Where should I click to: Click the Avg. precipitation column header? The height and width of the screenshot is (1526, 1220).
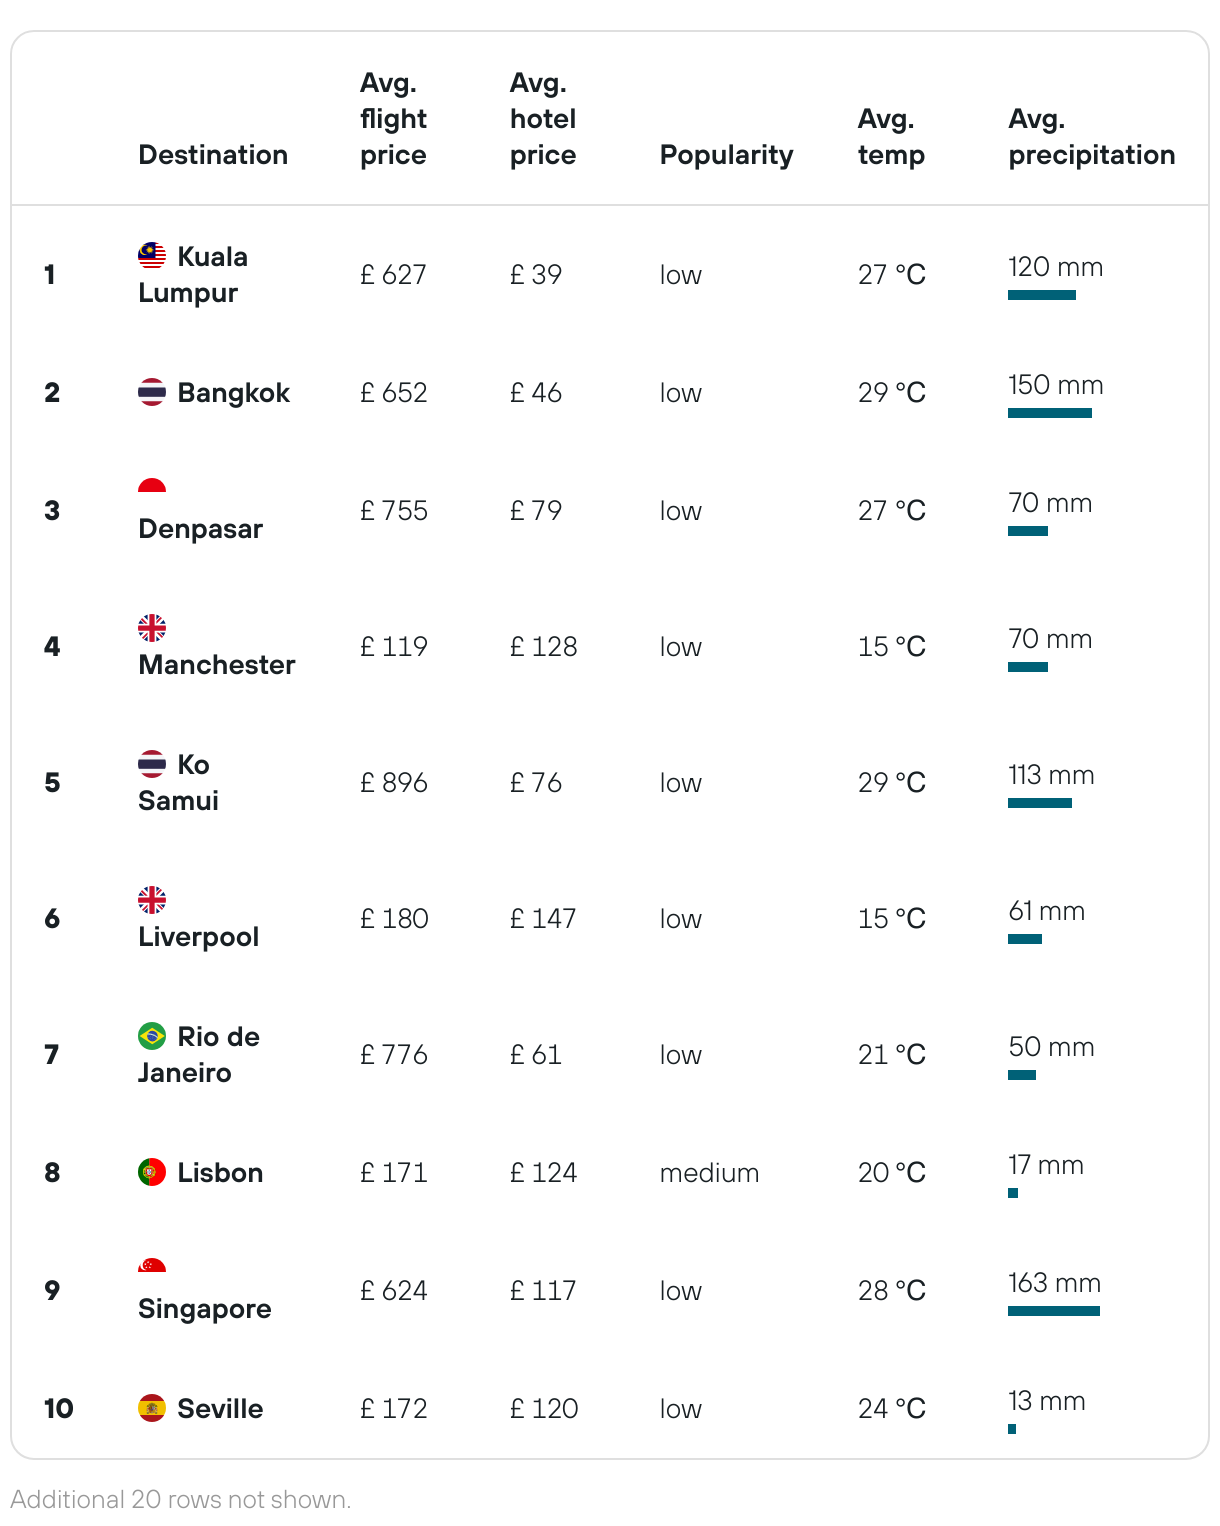pyautogui.click(x=1092, y=137)
